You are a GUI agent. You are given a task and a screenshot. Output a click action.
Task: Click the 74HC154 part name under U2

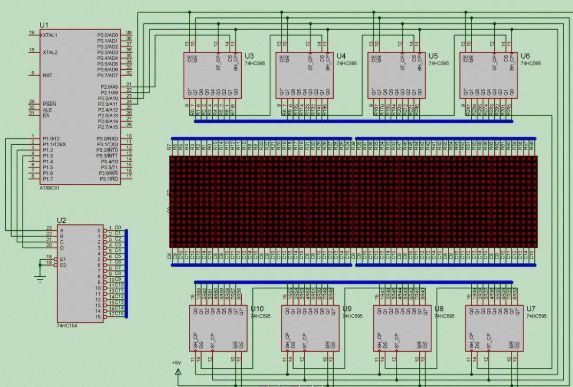click(x=67, y=326)
